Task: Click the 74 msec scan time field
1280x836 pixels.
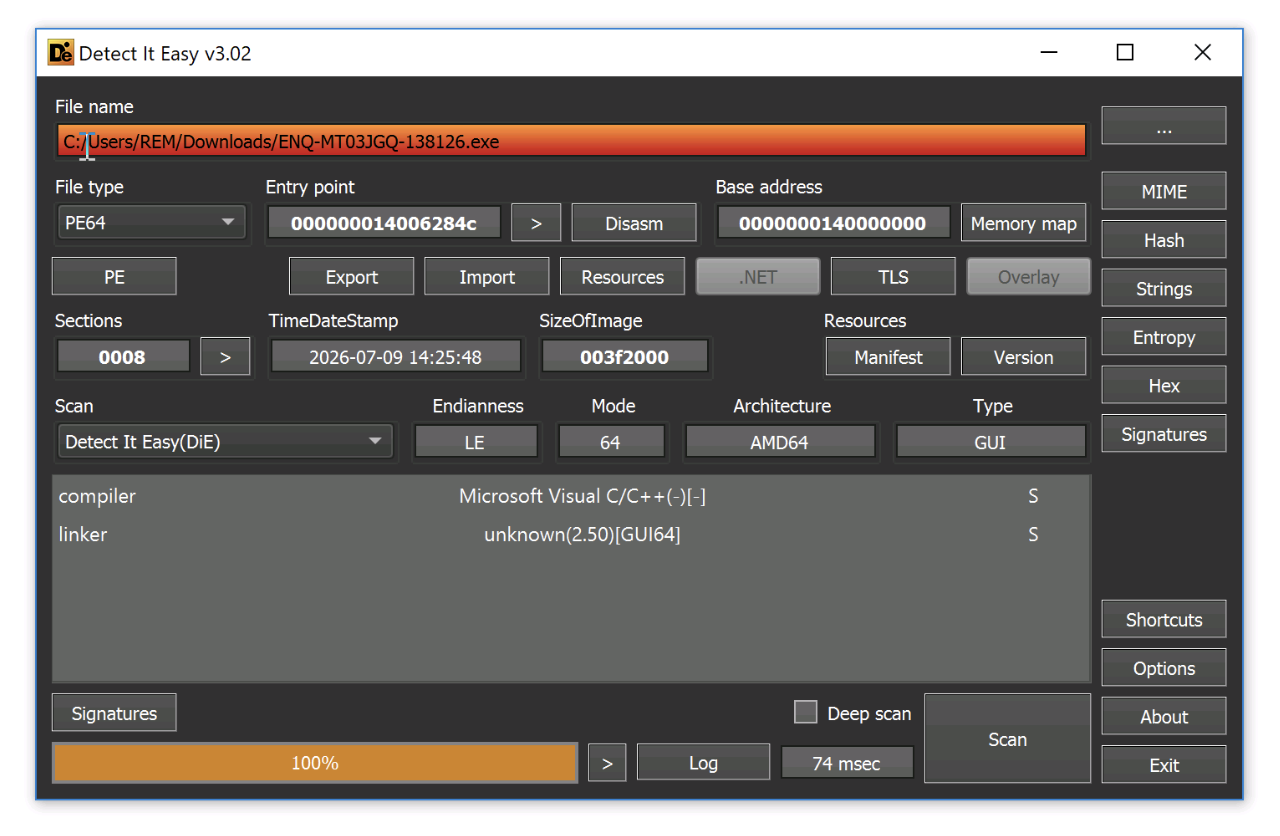Action: pyautogui.click(x=846, y=764)
